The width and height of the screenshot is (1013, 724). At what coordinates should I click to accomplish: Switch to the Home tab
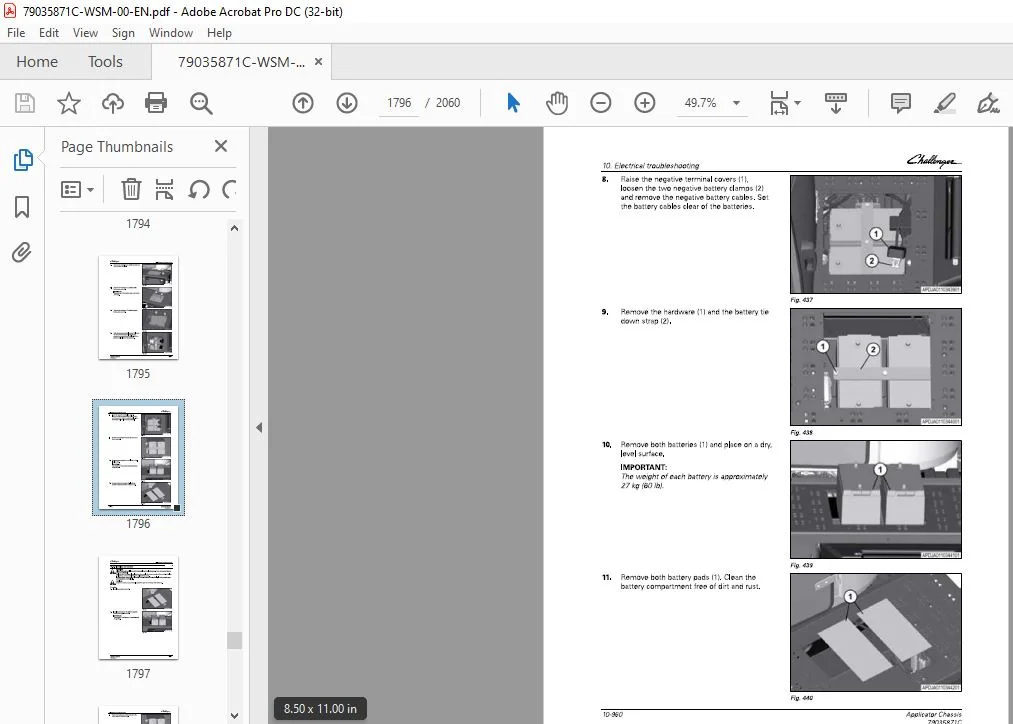tap(37, 61)
